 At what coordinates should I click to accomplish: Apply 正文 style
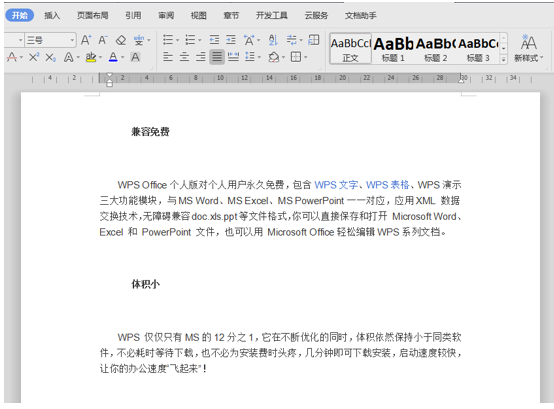[x=350, y=49]
